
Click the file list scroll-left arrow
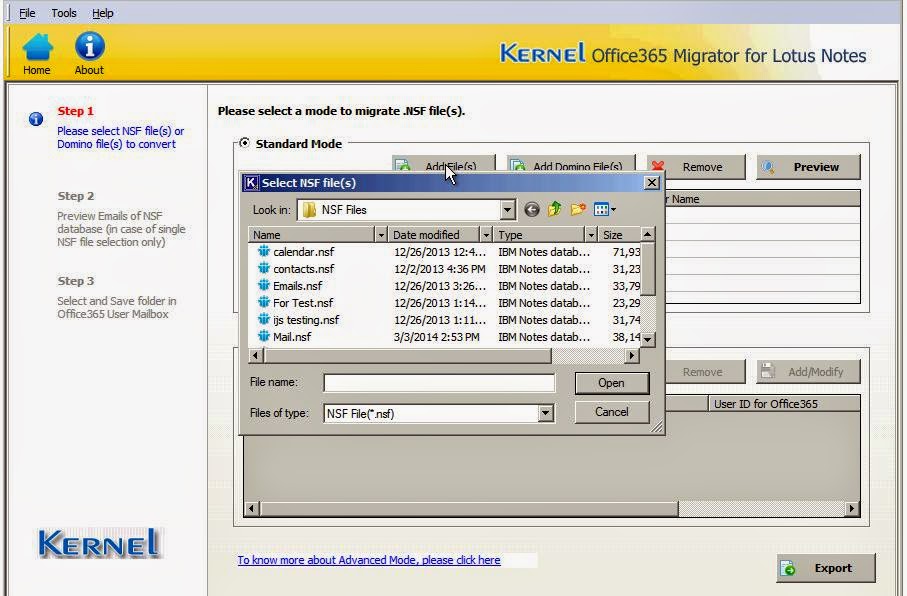256,356
